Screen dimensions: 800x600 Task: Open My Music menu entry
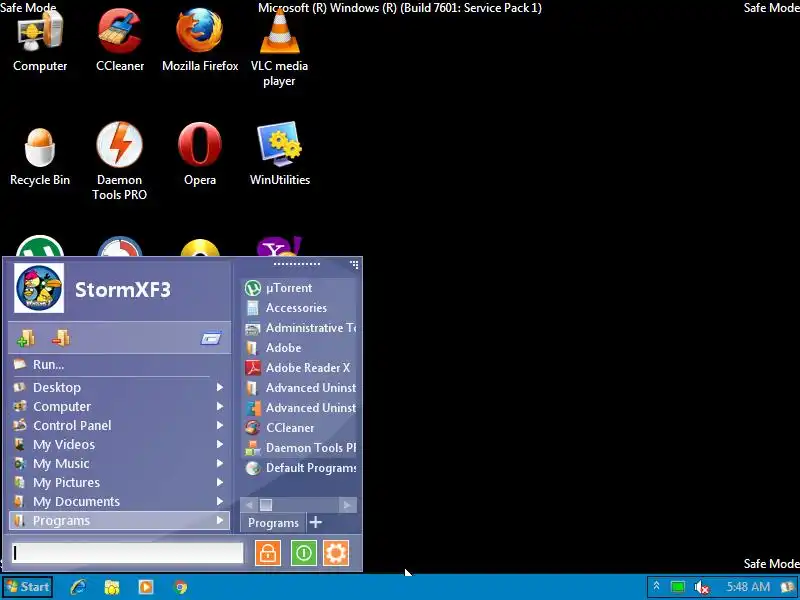click(x=119, y=464)
